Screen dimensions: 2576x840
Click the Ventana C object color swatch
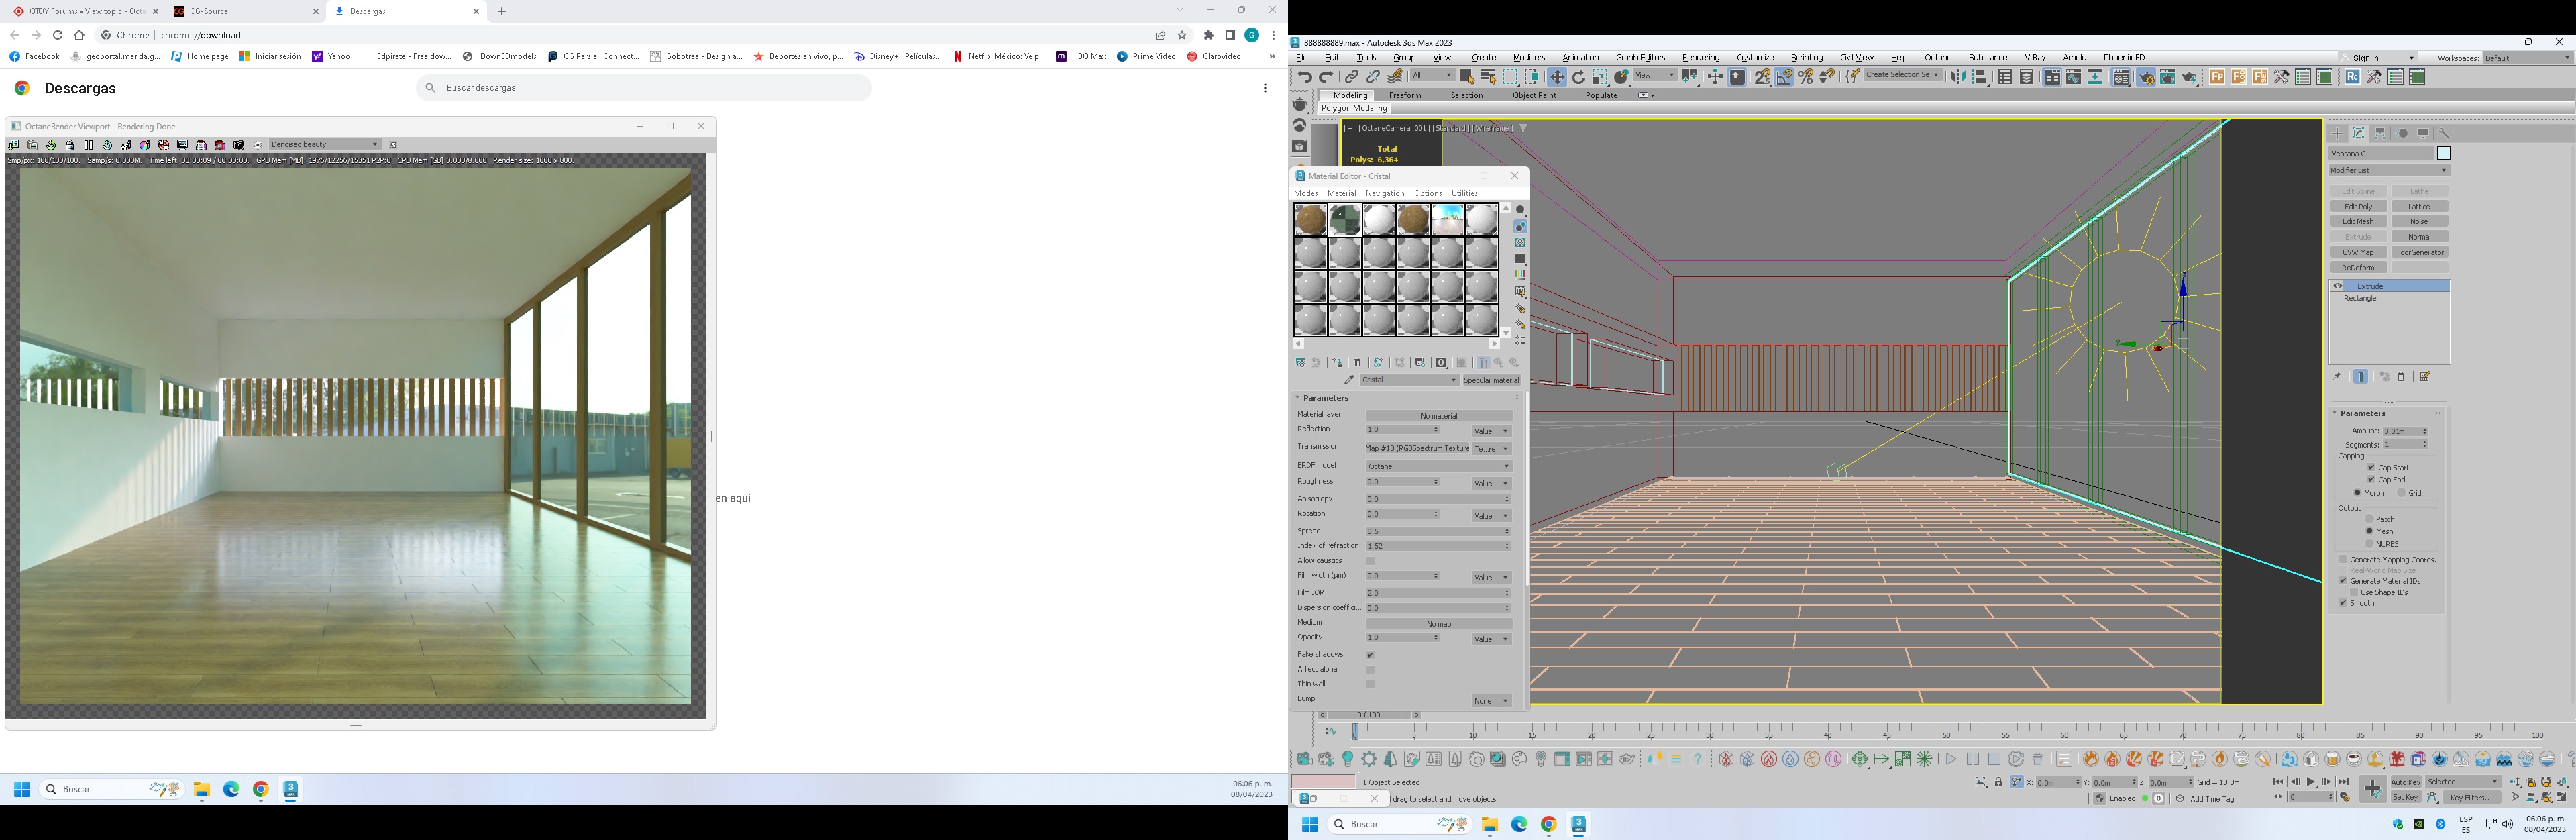tap(2443, 153)
